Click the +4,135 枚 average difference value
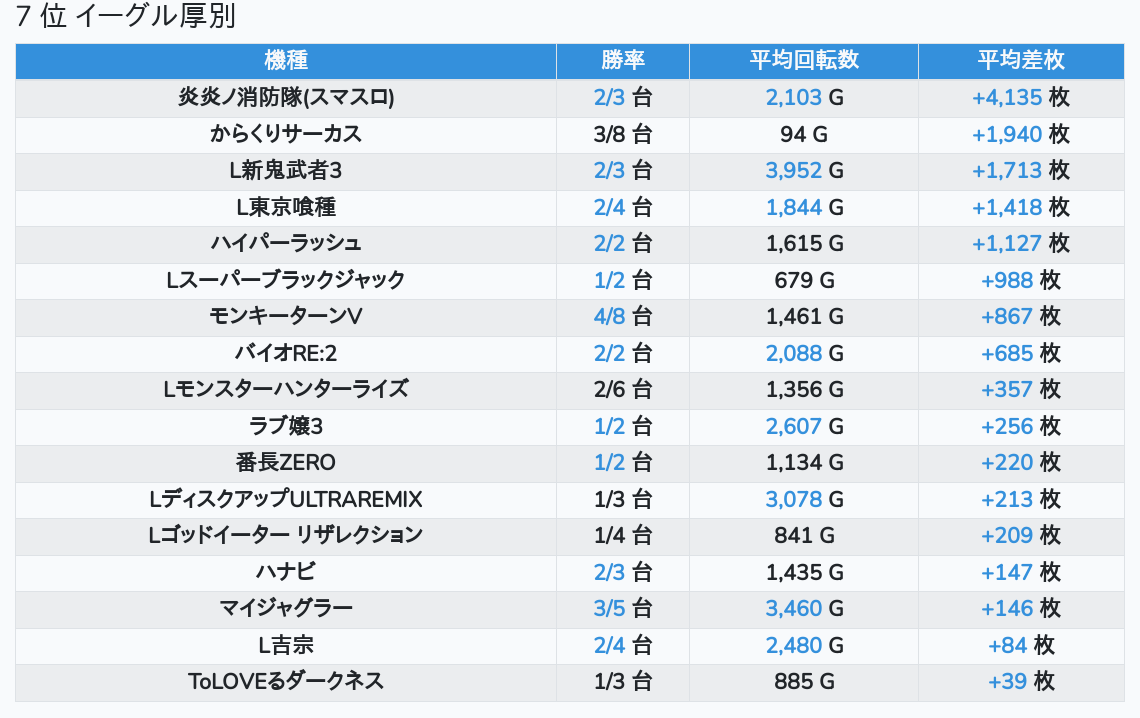The width and height of the screenshot is (1140, 718). coord(1020,97)
